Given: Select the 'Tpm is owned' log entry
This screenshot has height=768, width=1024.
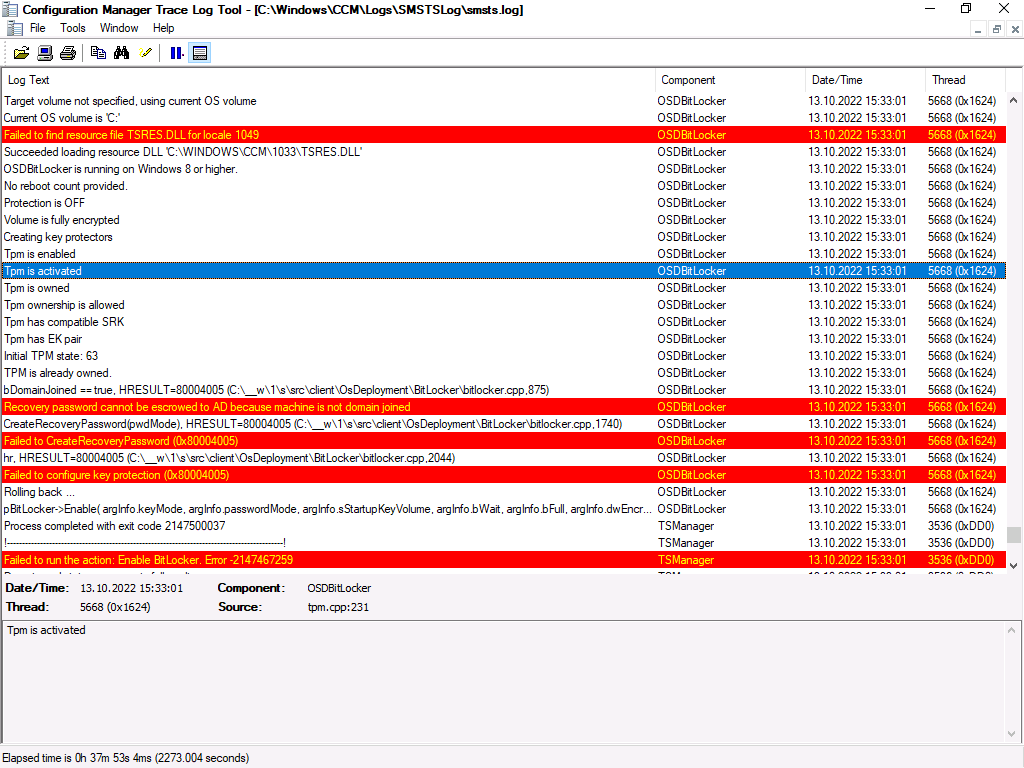Looking at the screenshot, I should pos(328,288).
